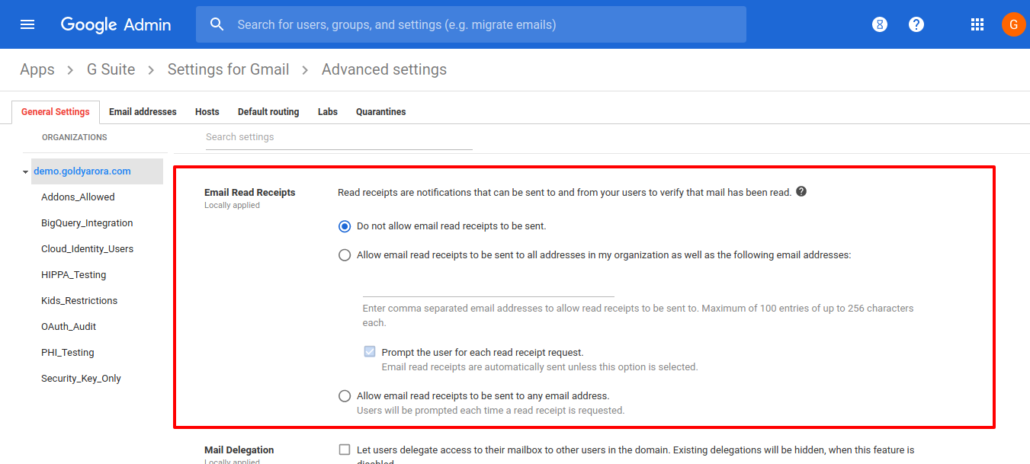1030x464 pixels.
Task: Click the Google Admin logo
Action: click(x=116, y=25)
